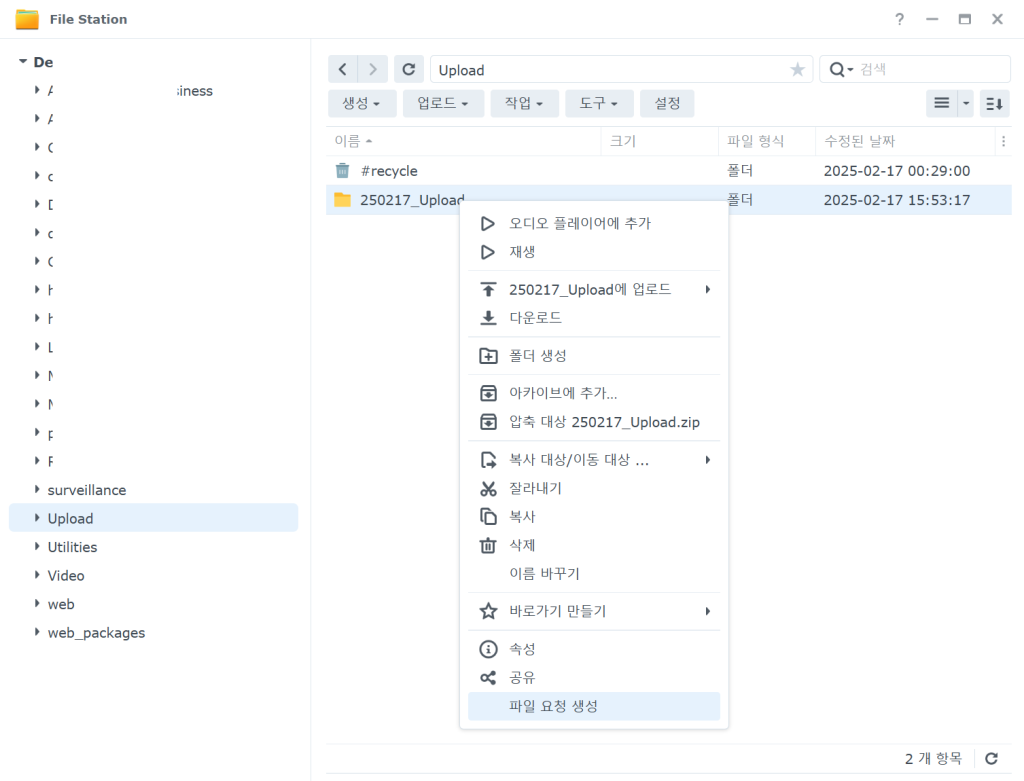Switch to list view icon

coord(941,103)
